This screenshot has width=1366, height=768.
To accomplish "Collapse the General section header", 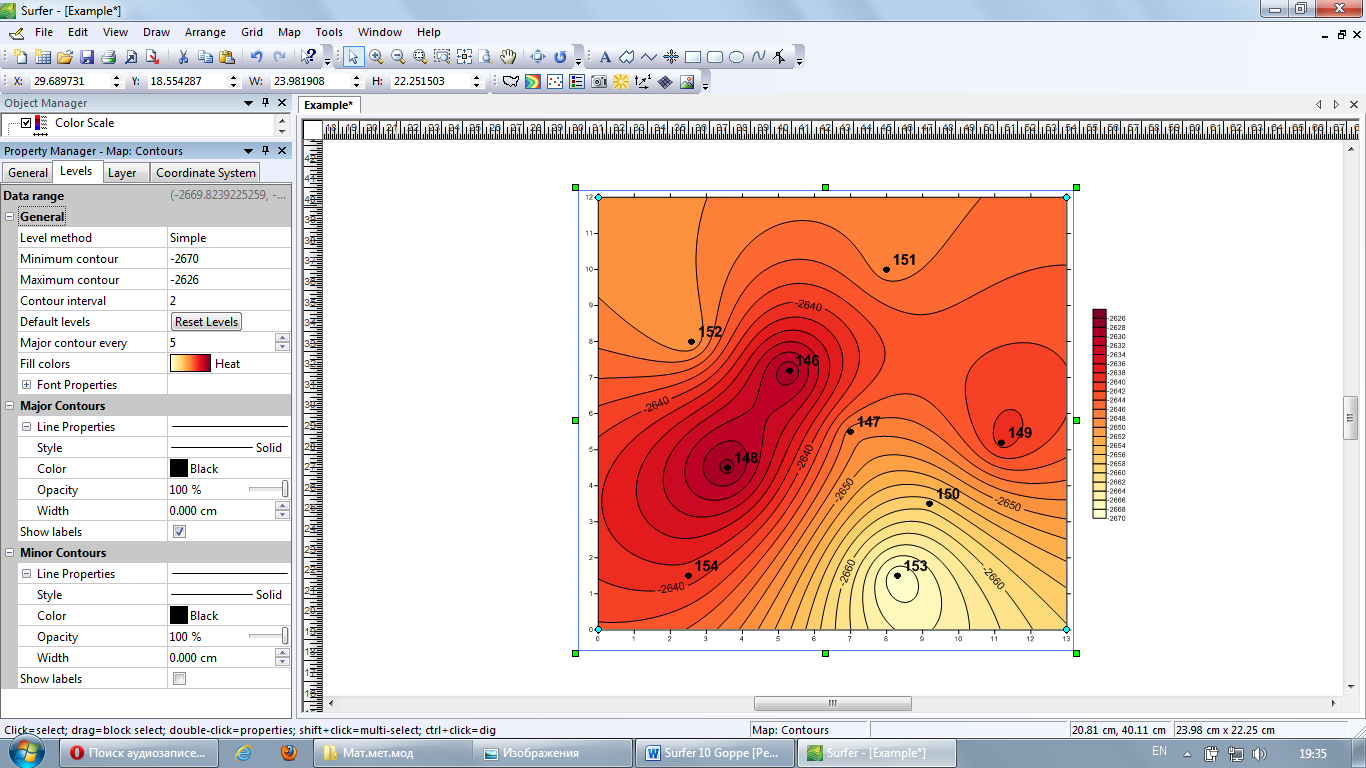I will pos(10,217).
